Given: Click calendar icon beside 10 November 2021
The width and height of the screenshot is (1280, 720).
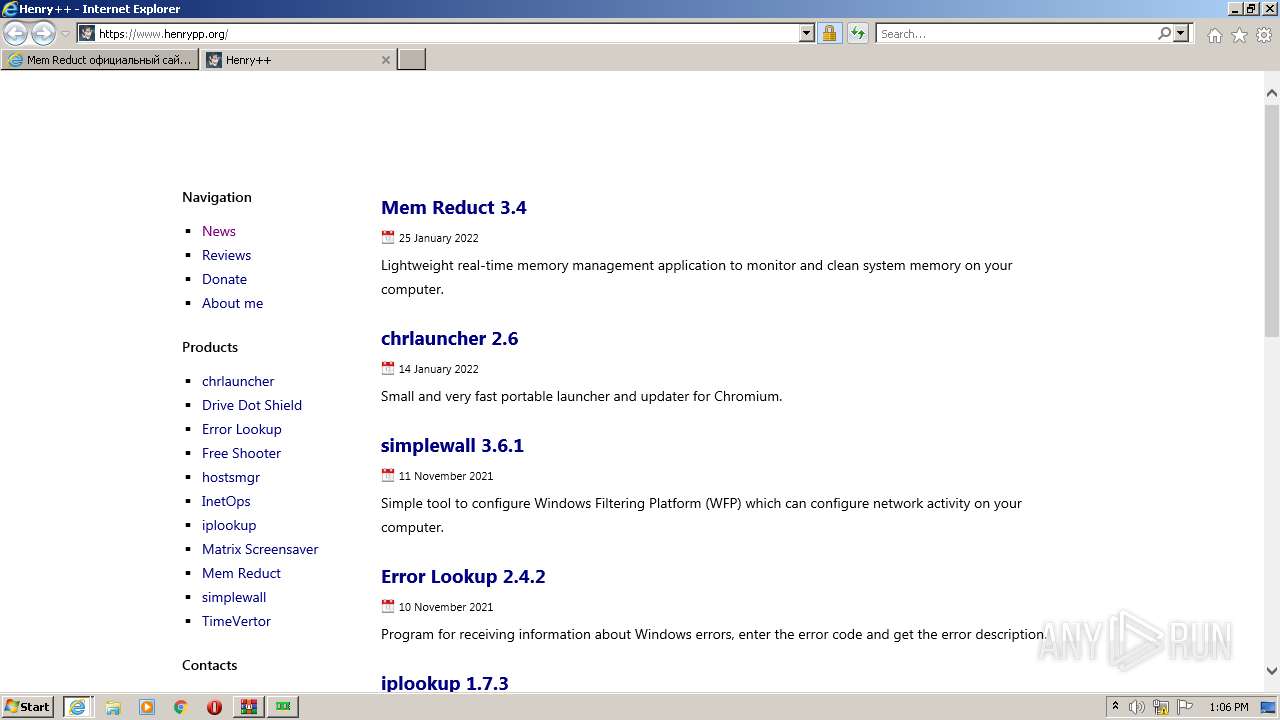Looking at the screenshot, I should pos(388,606).
